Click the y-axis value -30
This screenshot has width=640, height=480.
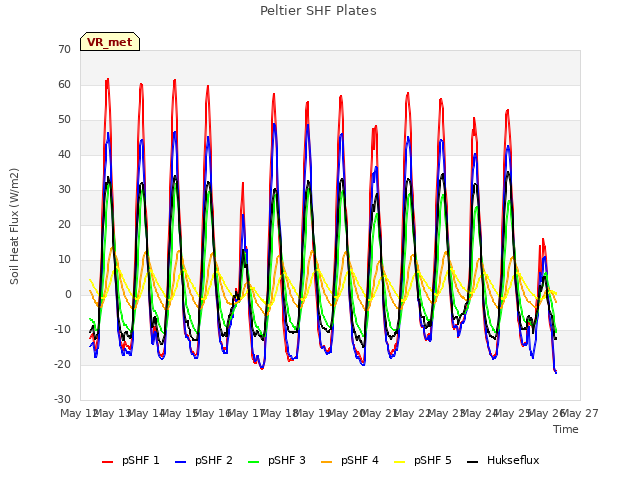coord(62,399)
